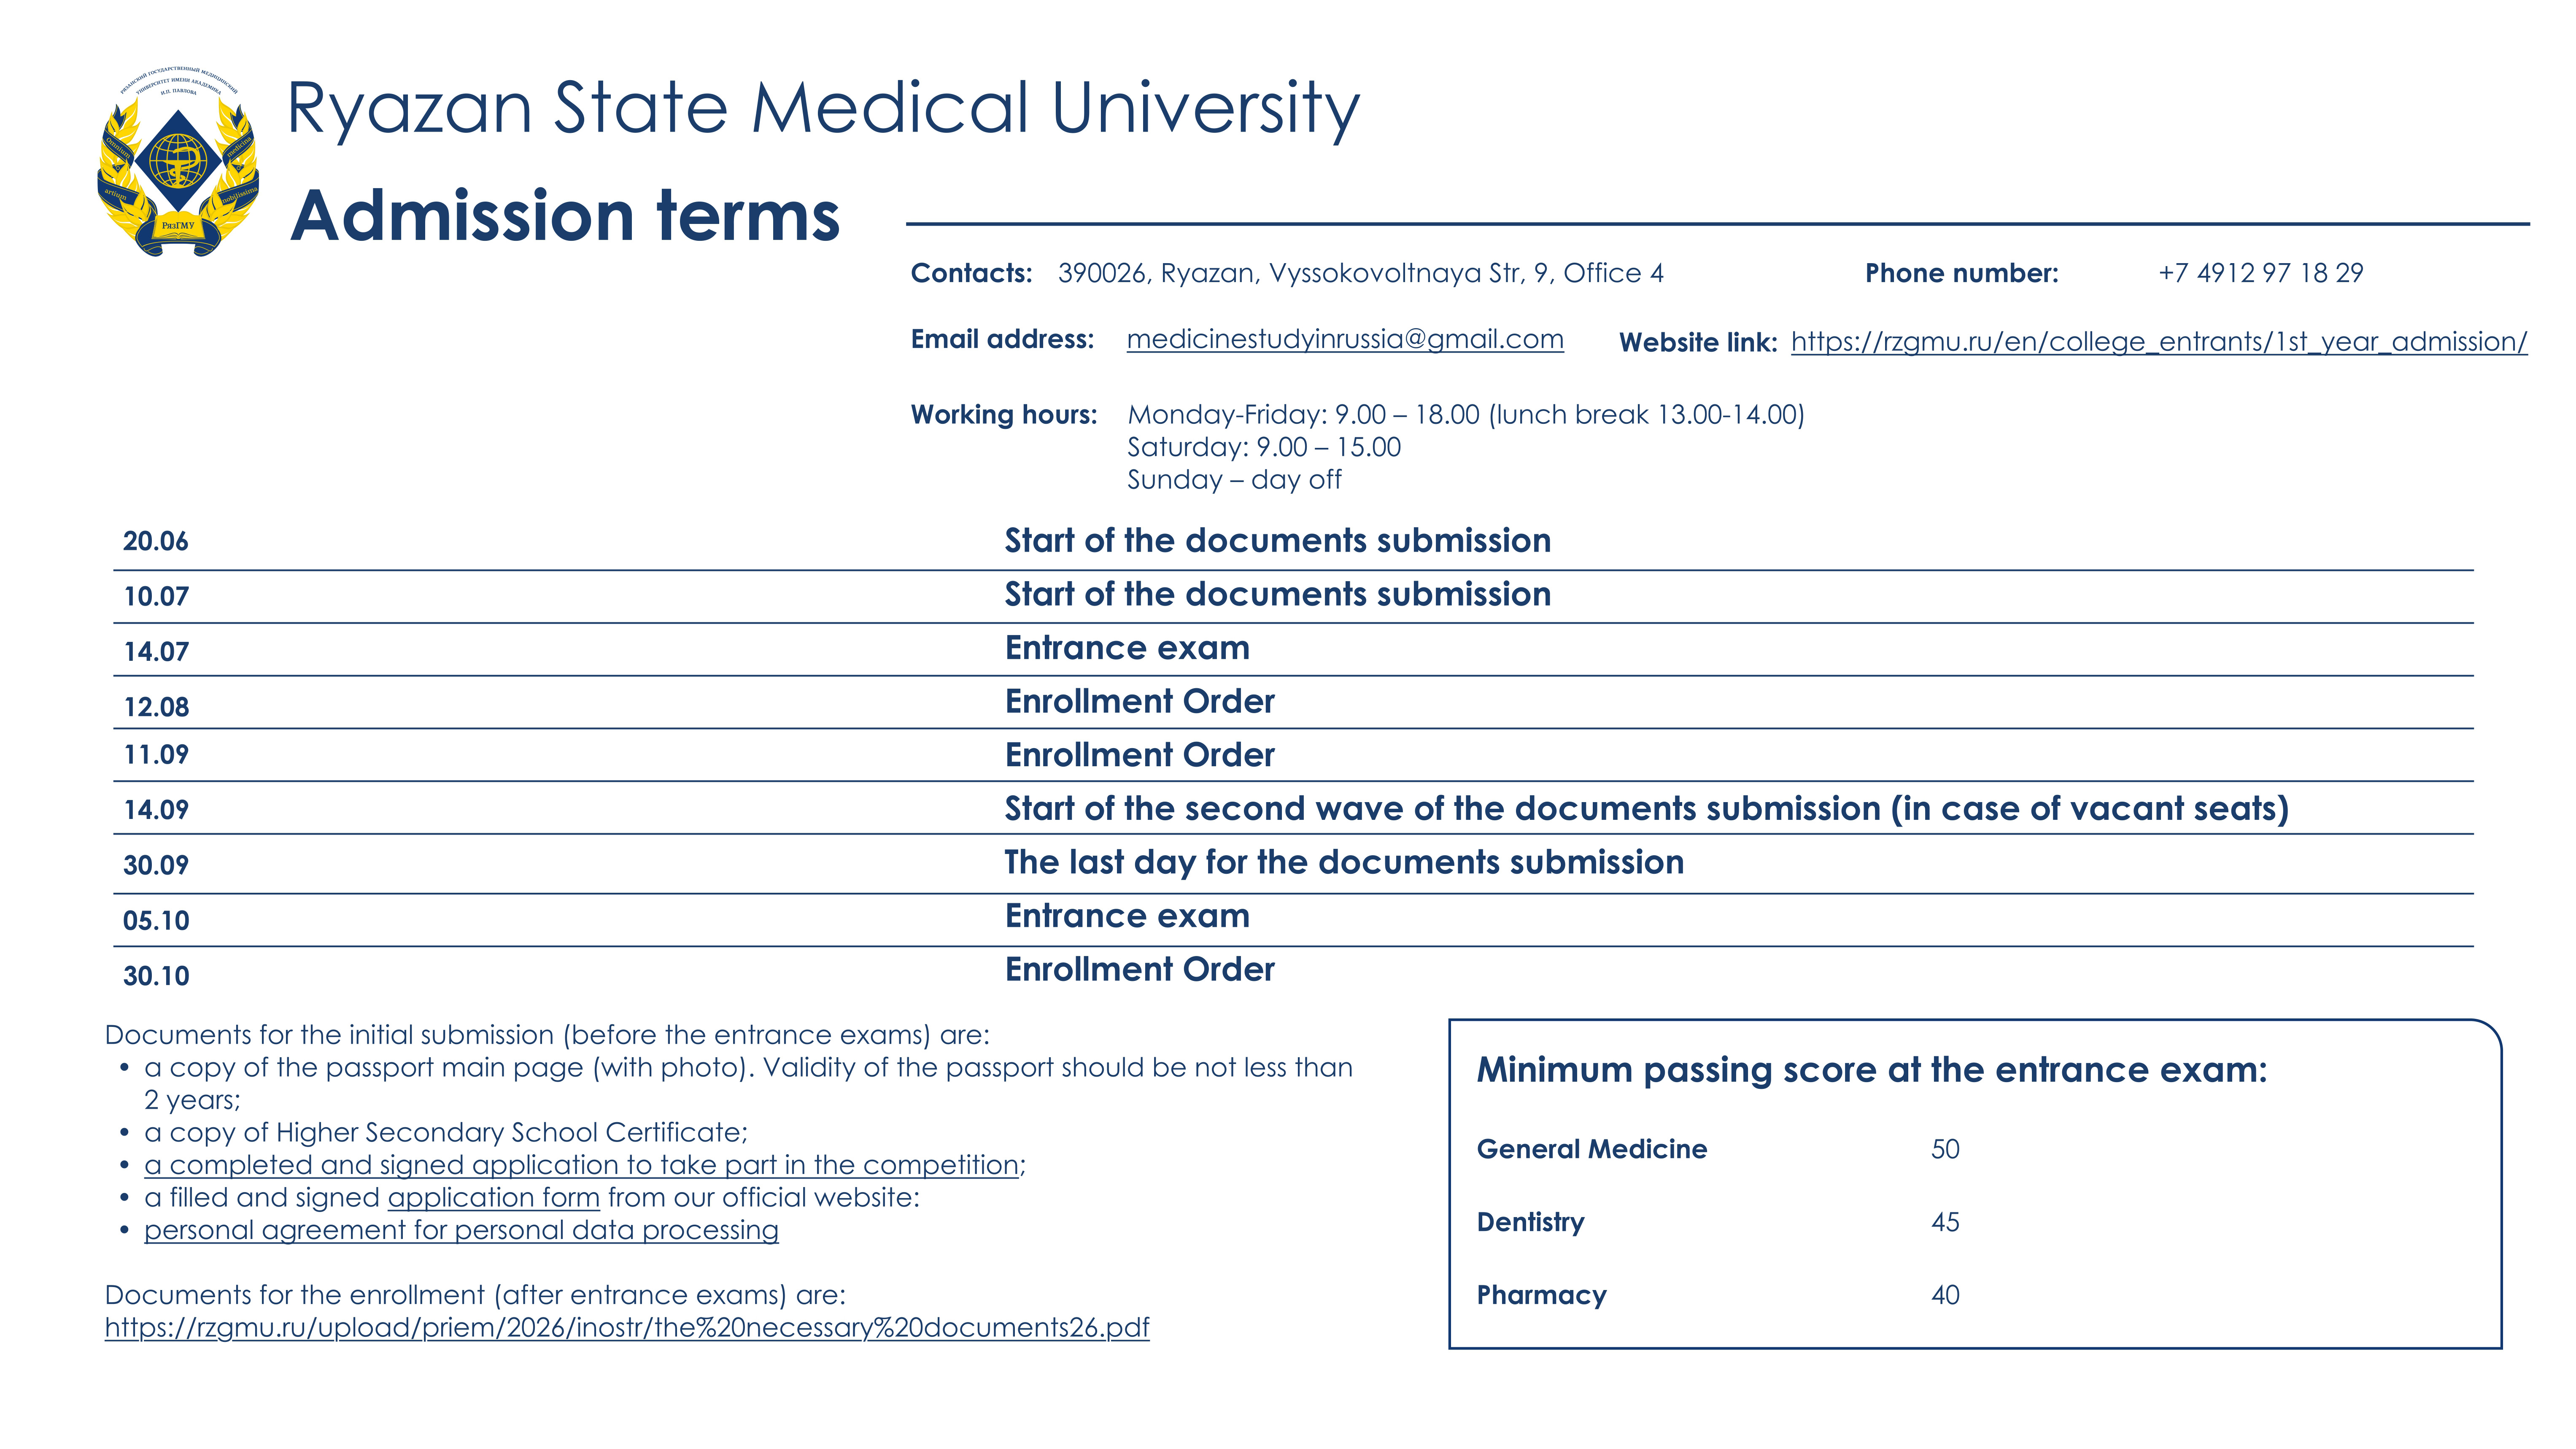Open the application form link
Screen dimensions: 2576x1449
[x=493, y=1198]
